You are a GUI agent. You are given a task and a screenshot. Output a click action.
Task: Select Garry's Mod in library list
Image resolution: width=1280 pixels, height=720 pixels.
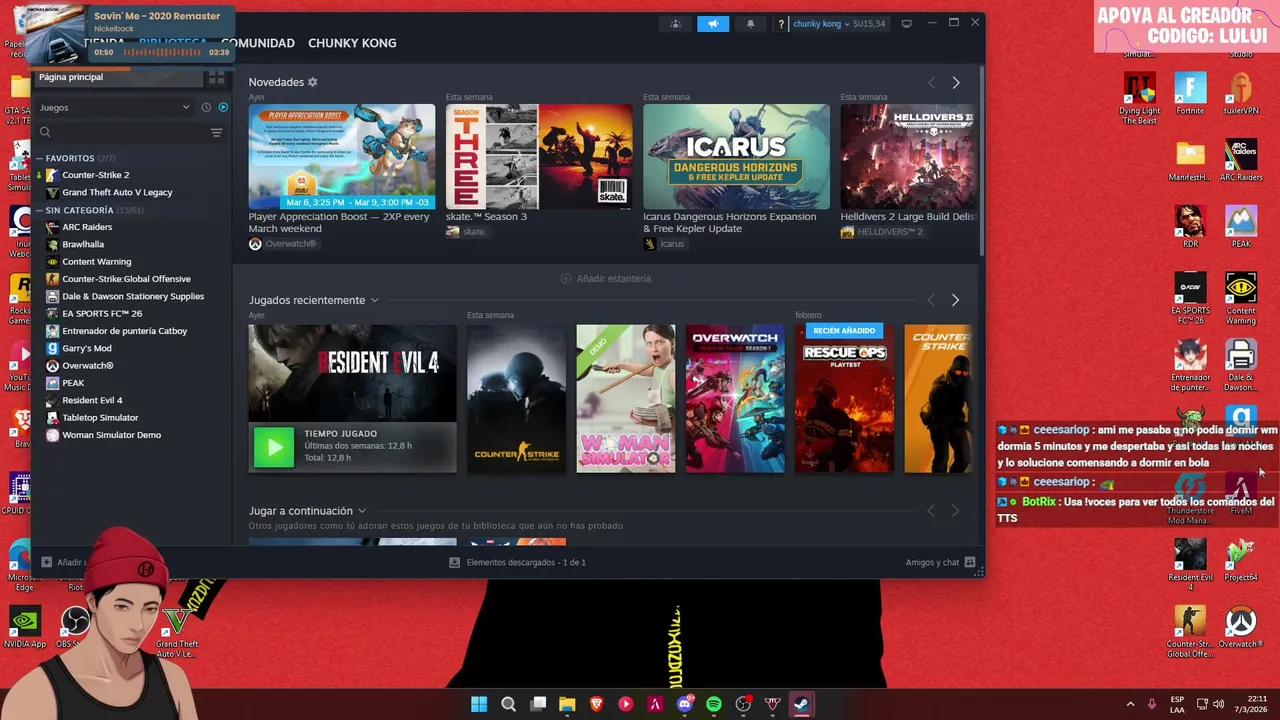tap(87, 348)
